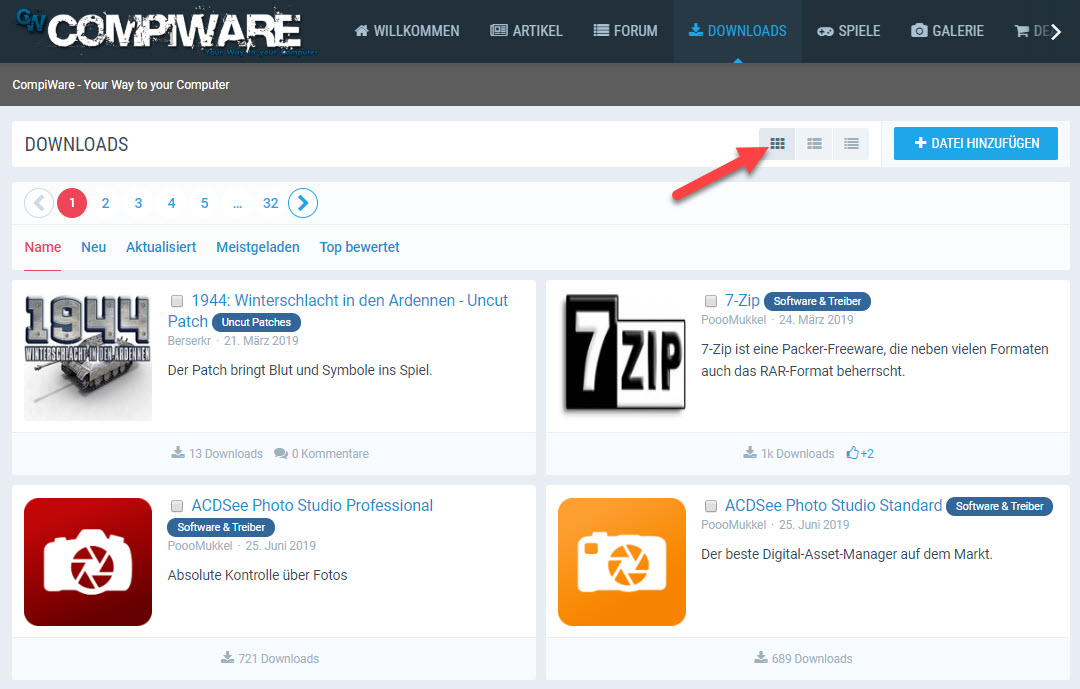Click the date '21. März 2019'
1080x689 pixels.
click(x=261, y=341)
